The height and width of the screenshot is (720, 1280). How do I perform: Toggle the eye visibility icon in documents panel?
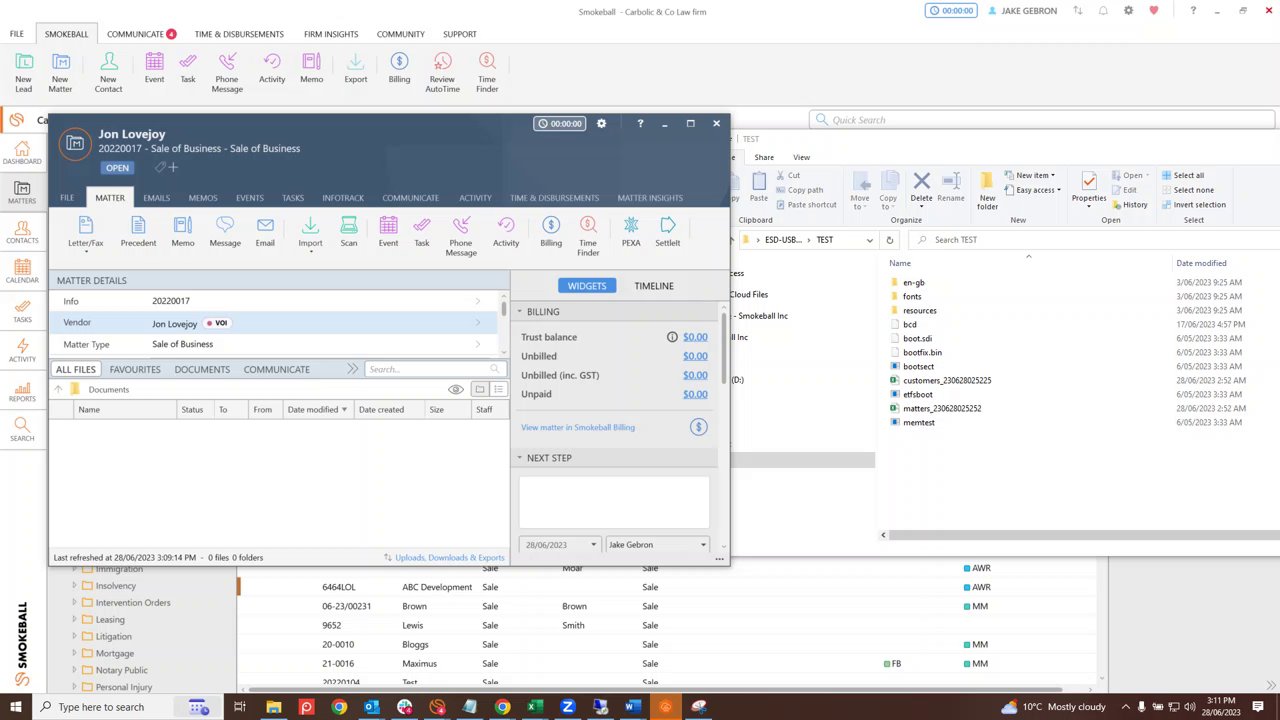point(456,389)
